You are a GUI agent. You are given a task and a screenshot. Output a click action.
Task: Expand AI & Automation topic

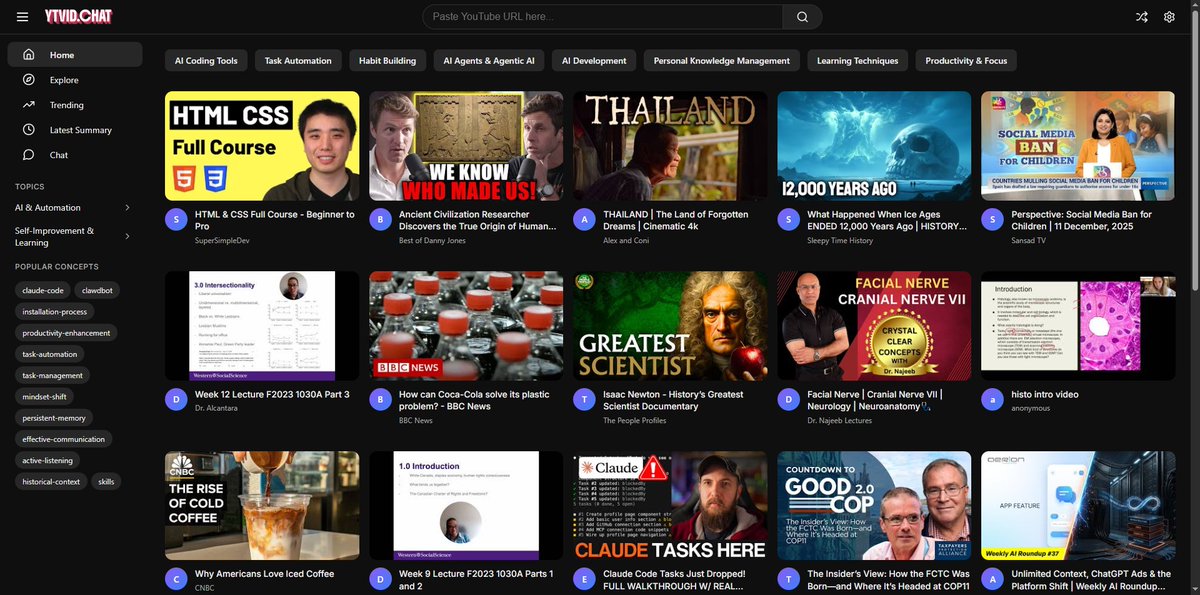74,207
